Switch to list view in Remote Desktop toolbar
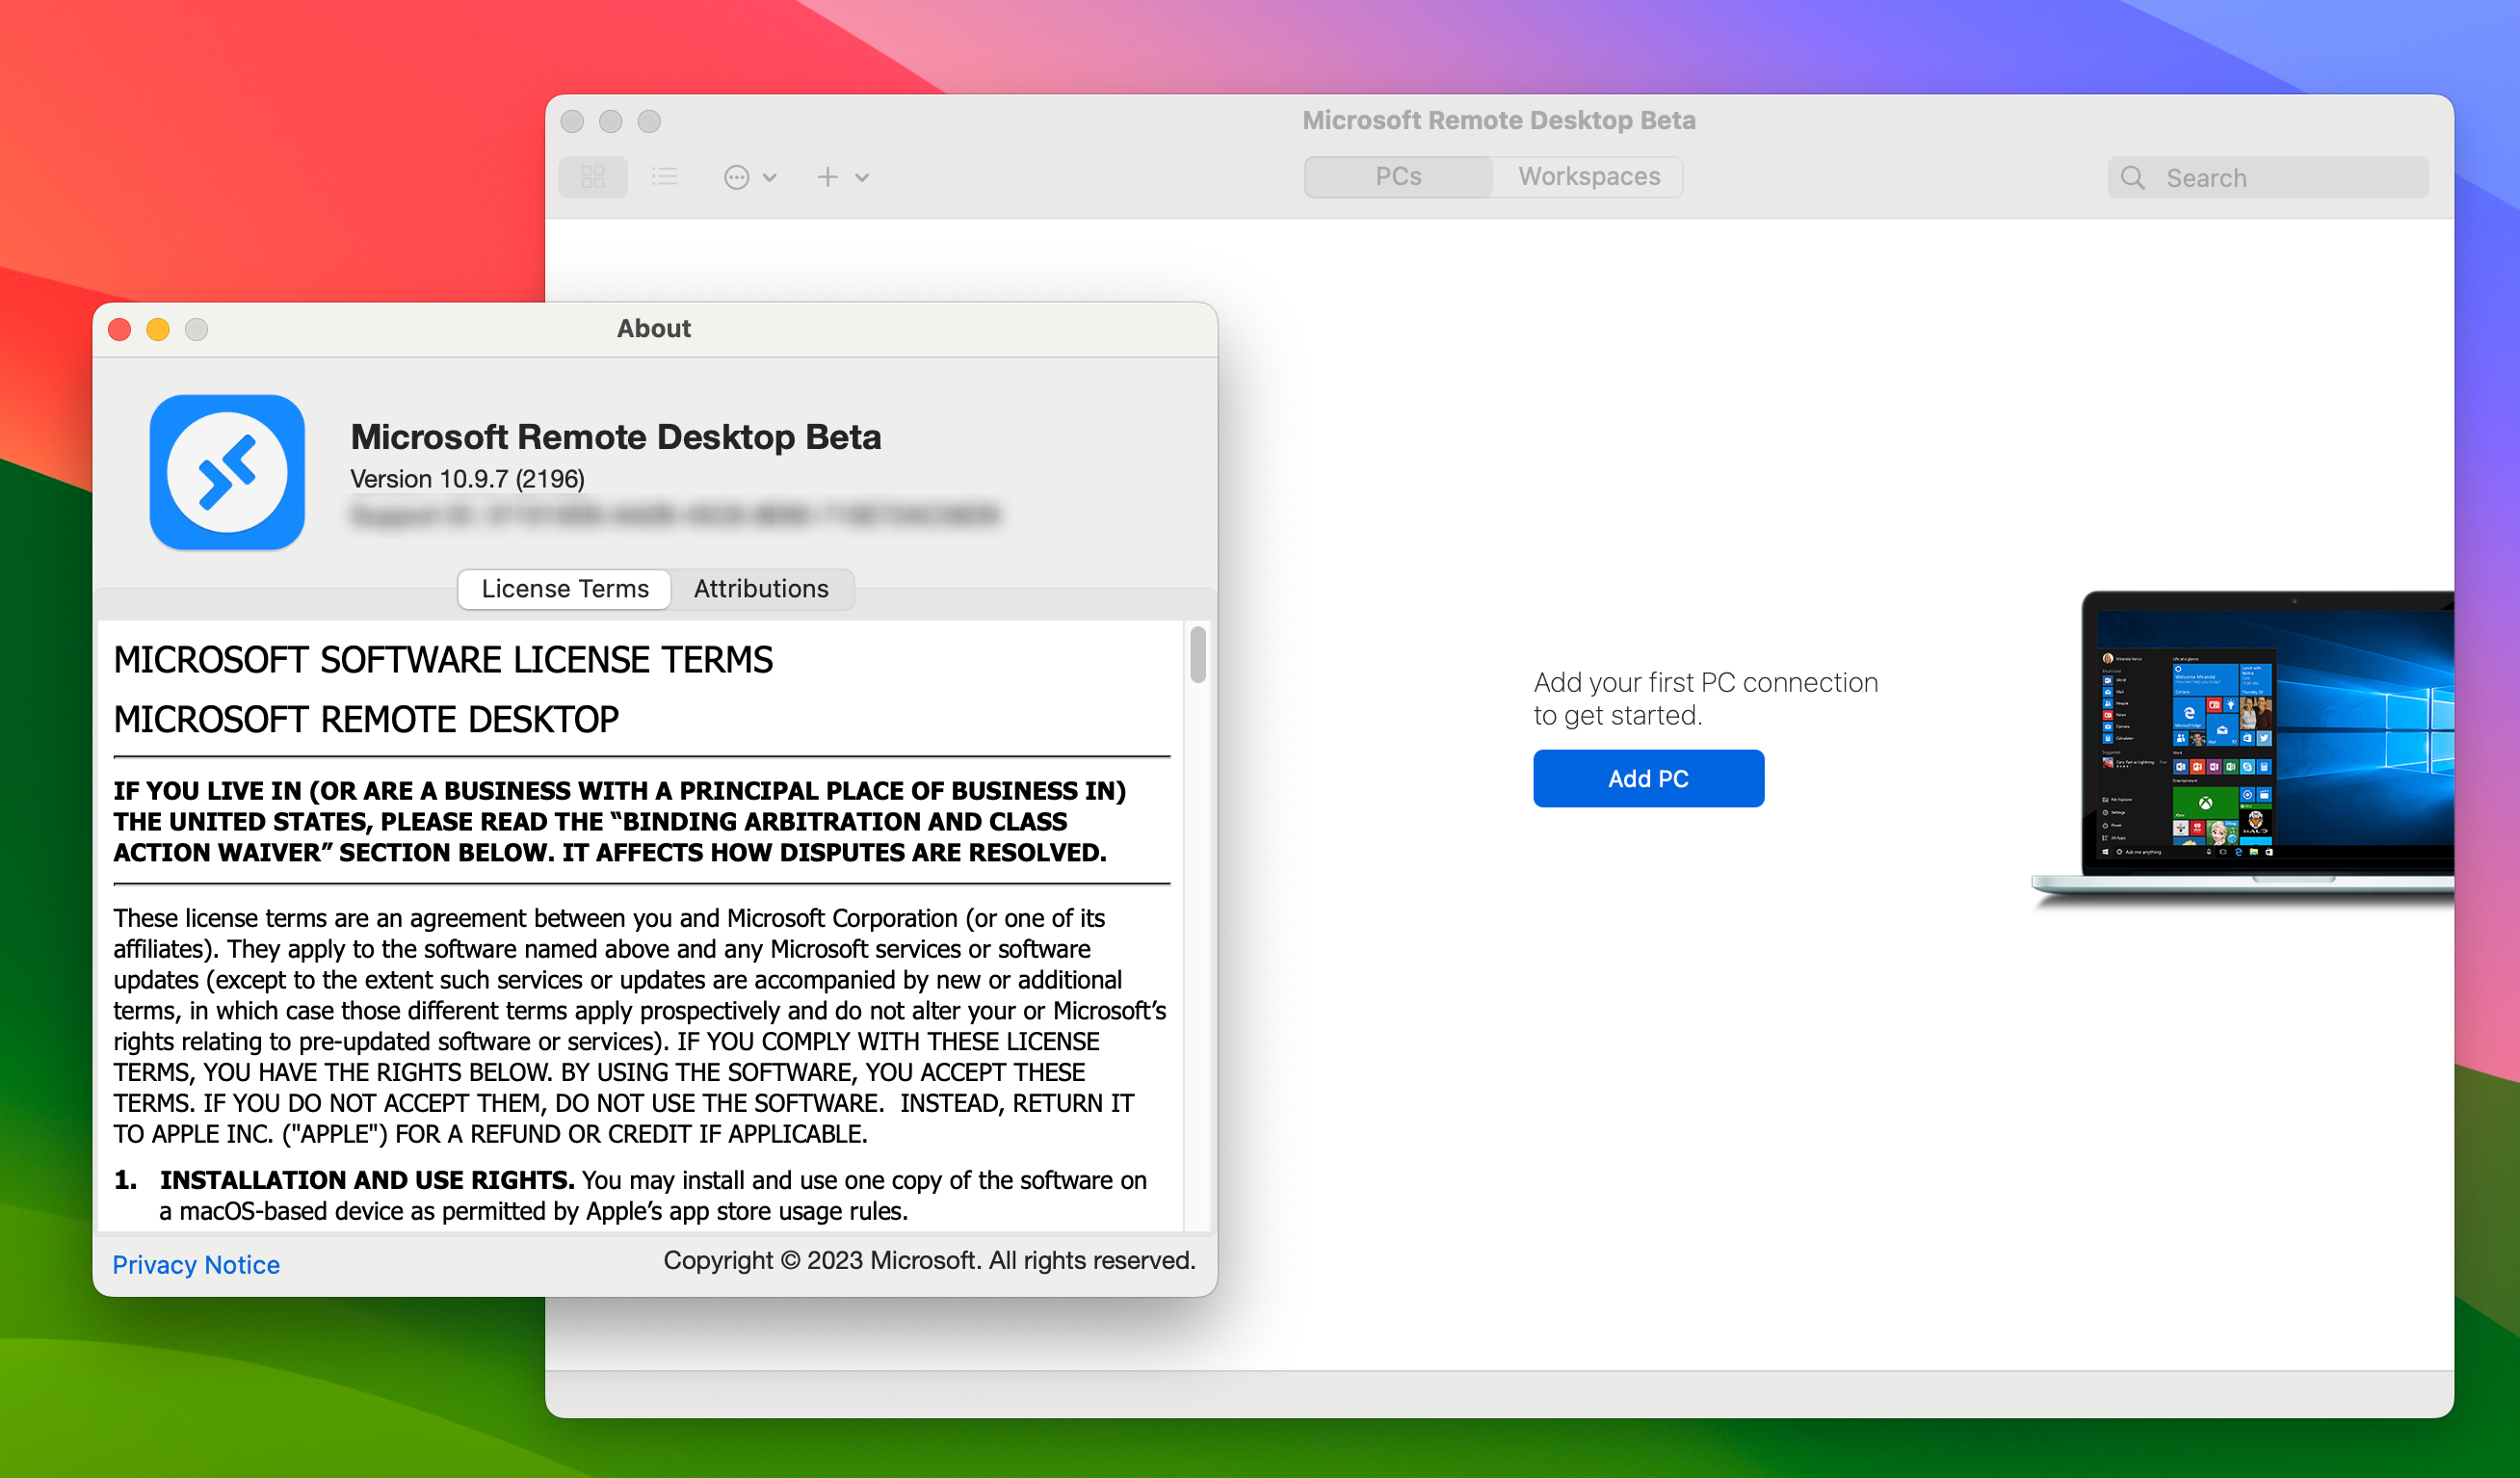 coord(664,177)
